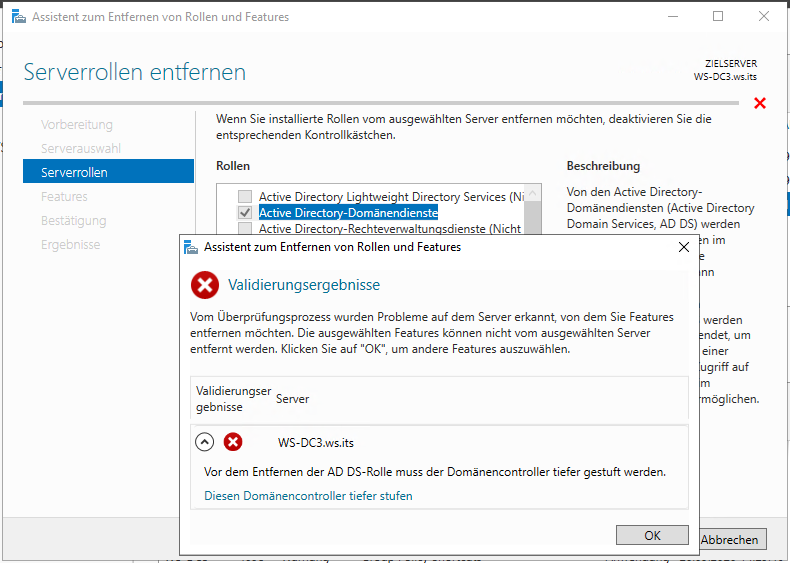Image resolution: width=790 pixels, height=563 pixels.
Task: Click the roles list scroll-up arrow
Action: point(533,194)
